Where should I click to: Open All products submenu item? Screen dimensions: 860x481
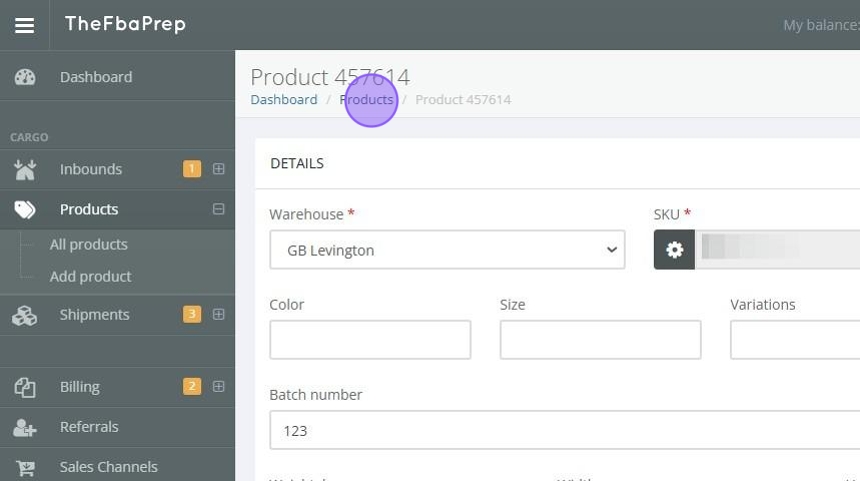point(89,244)
